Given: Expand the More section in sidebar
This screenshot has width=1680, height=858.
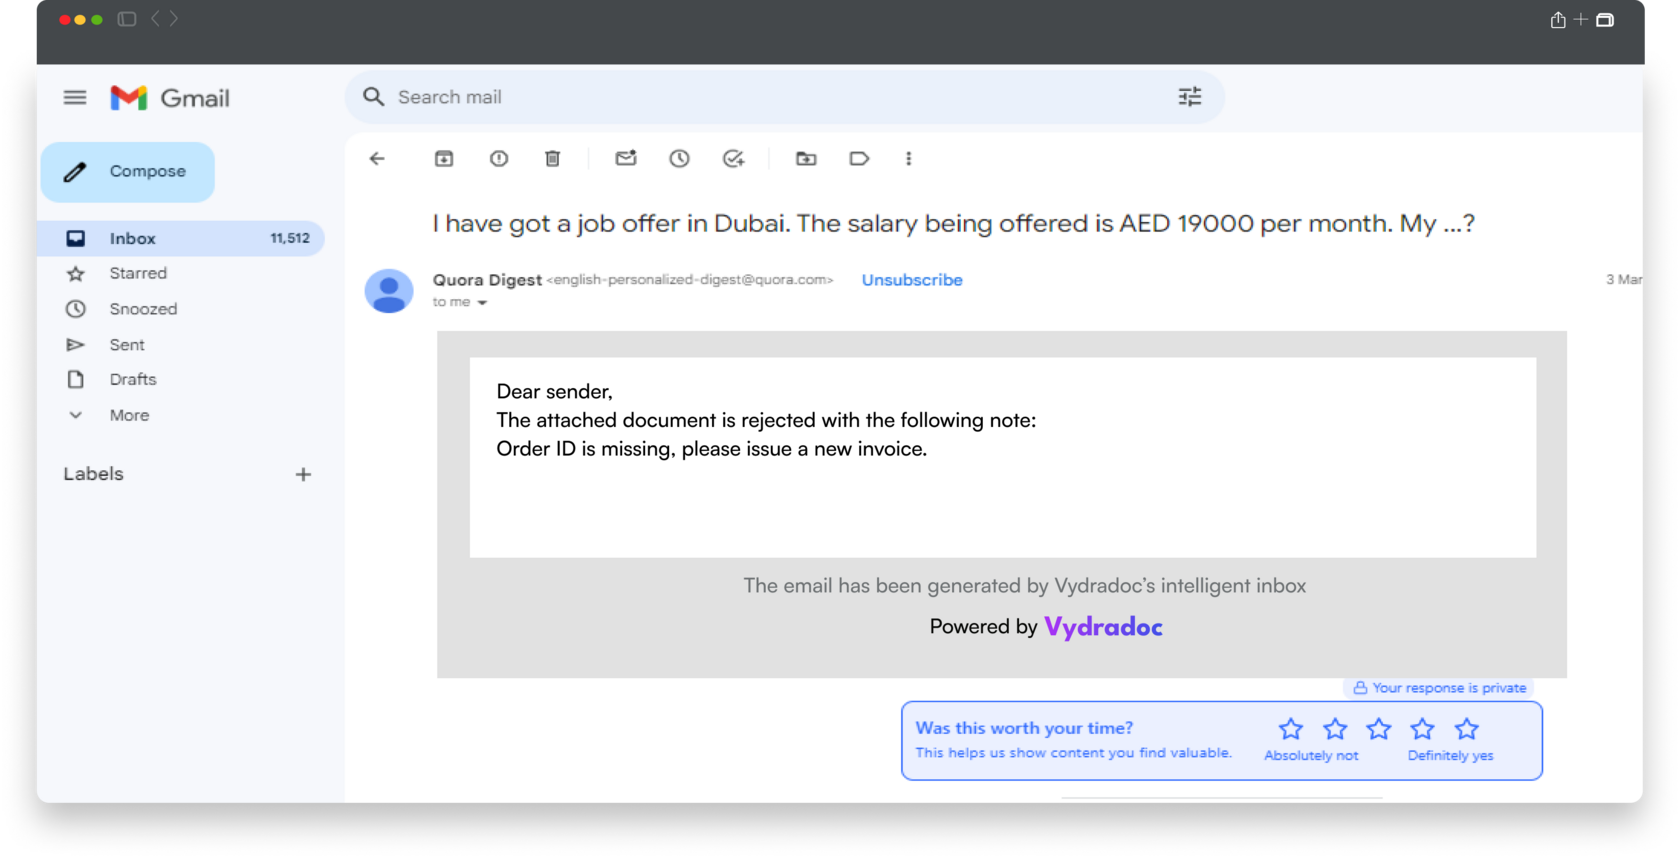Looking at the screenshot, I should [129, 415].
